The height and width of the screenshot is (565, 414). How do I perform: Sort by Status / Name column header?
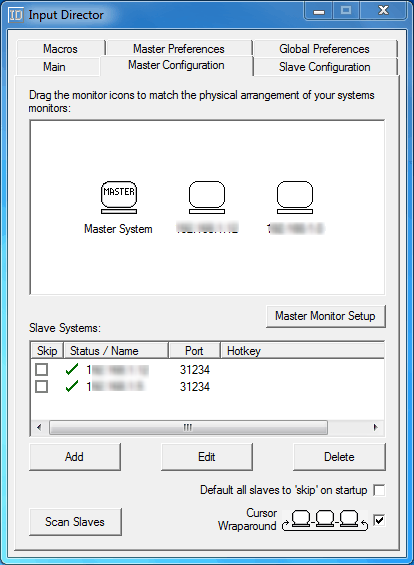[116, 351]
